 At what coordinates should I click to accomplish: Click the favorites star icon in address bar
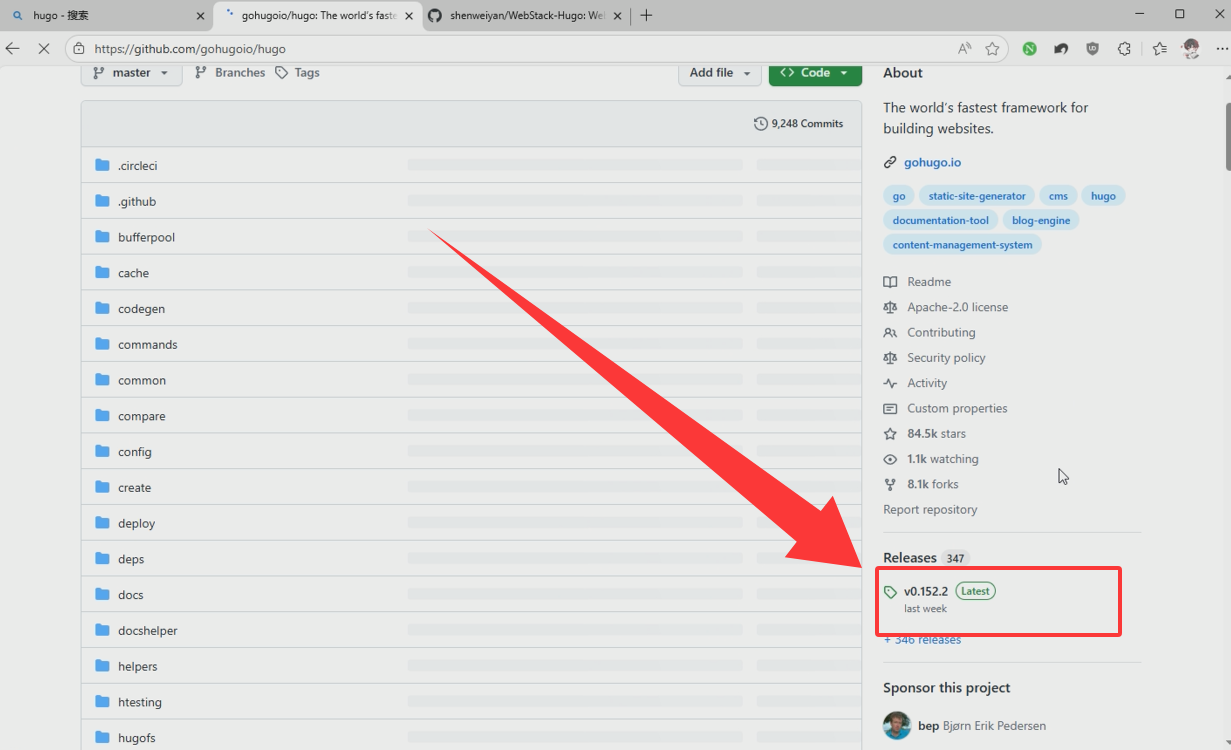click(992, 48)
